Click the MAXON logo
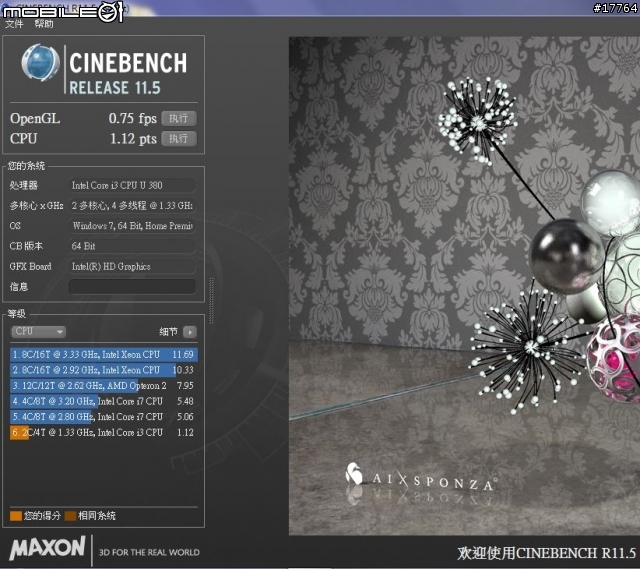 pos(47,548)
